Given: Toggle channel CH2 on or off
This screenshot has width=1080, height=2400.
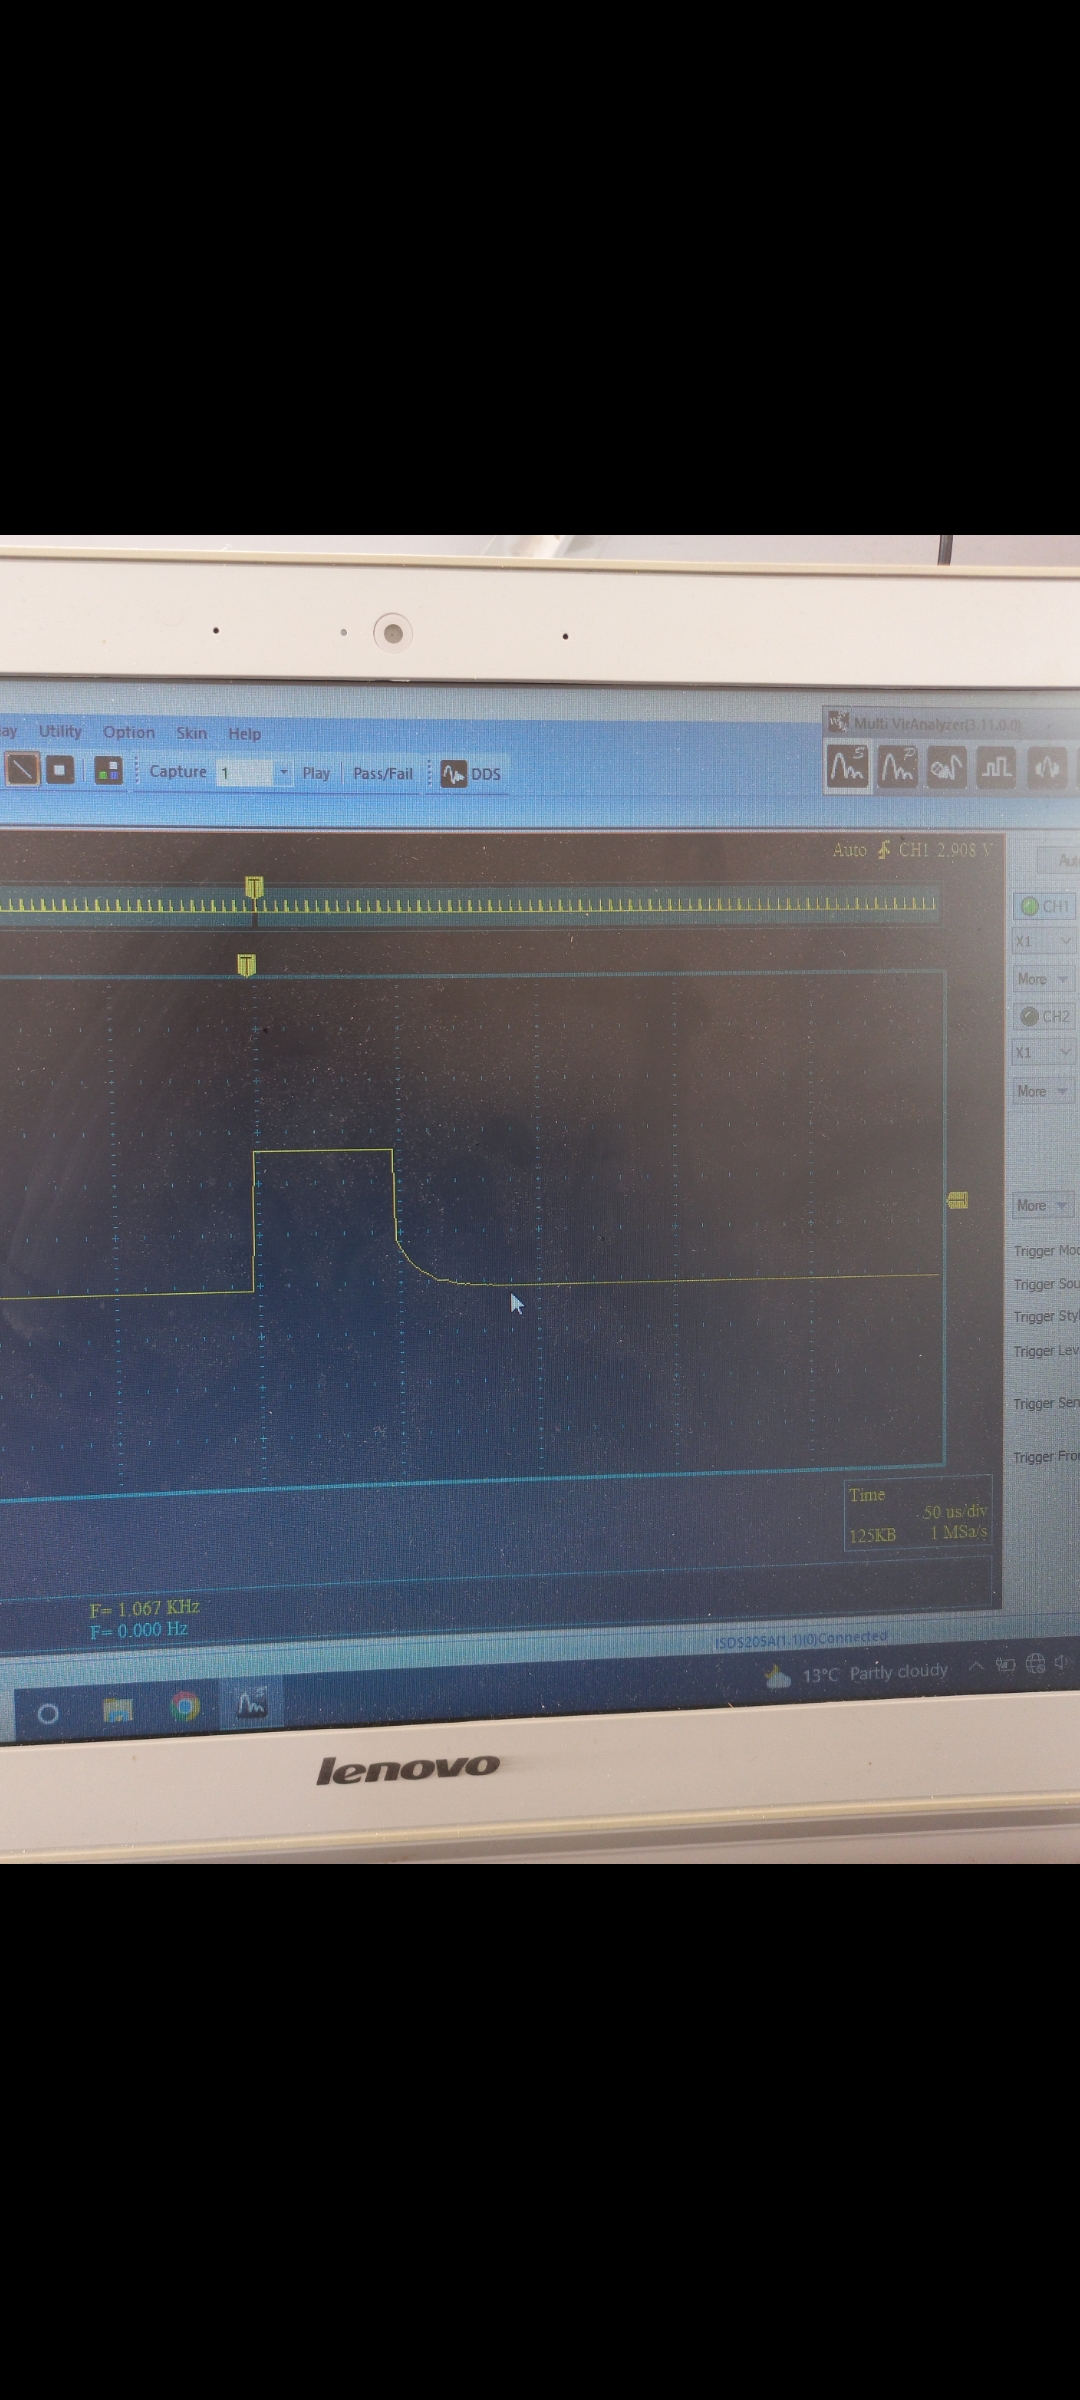Looking at the screenshot, I should [x=1044, y=1016].
